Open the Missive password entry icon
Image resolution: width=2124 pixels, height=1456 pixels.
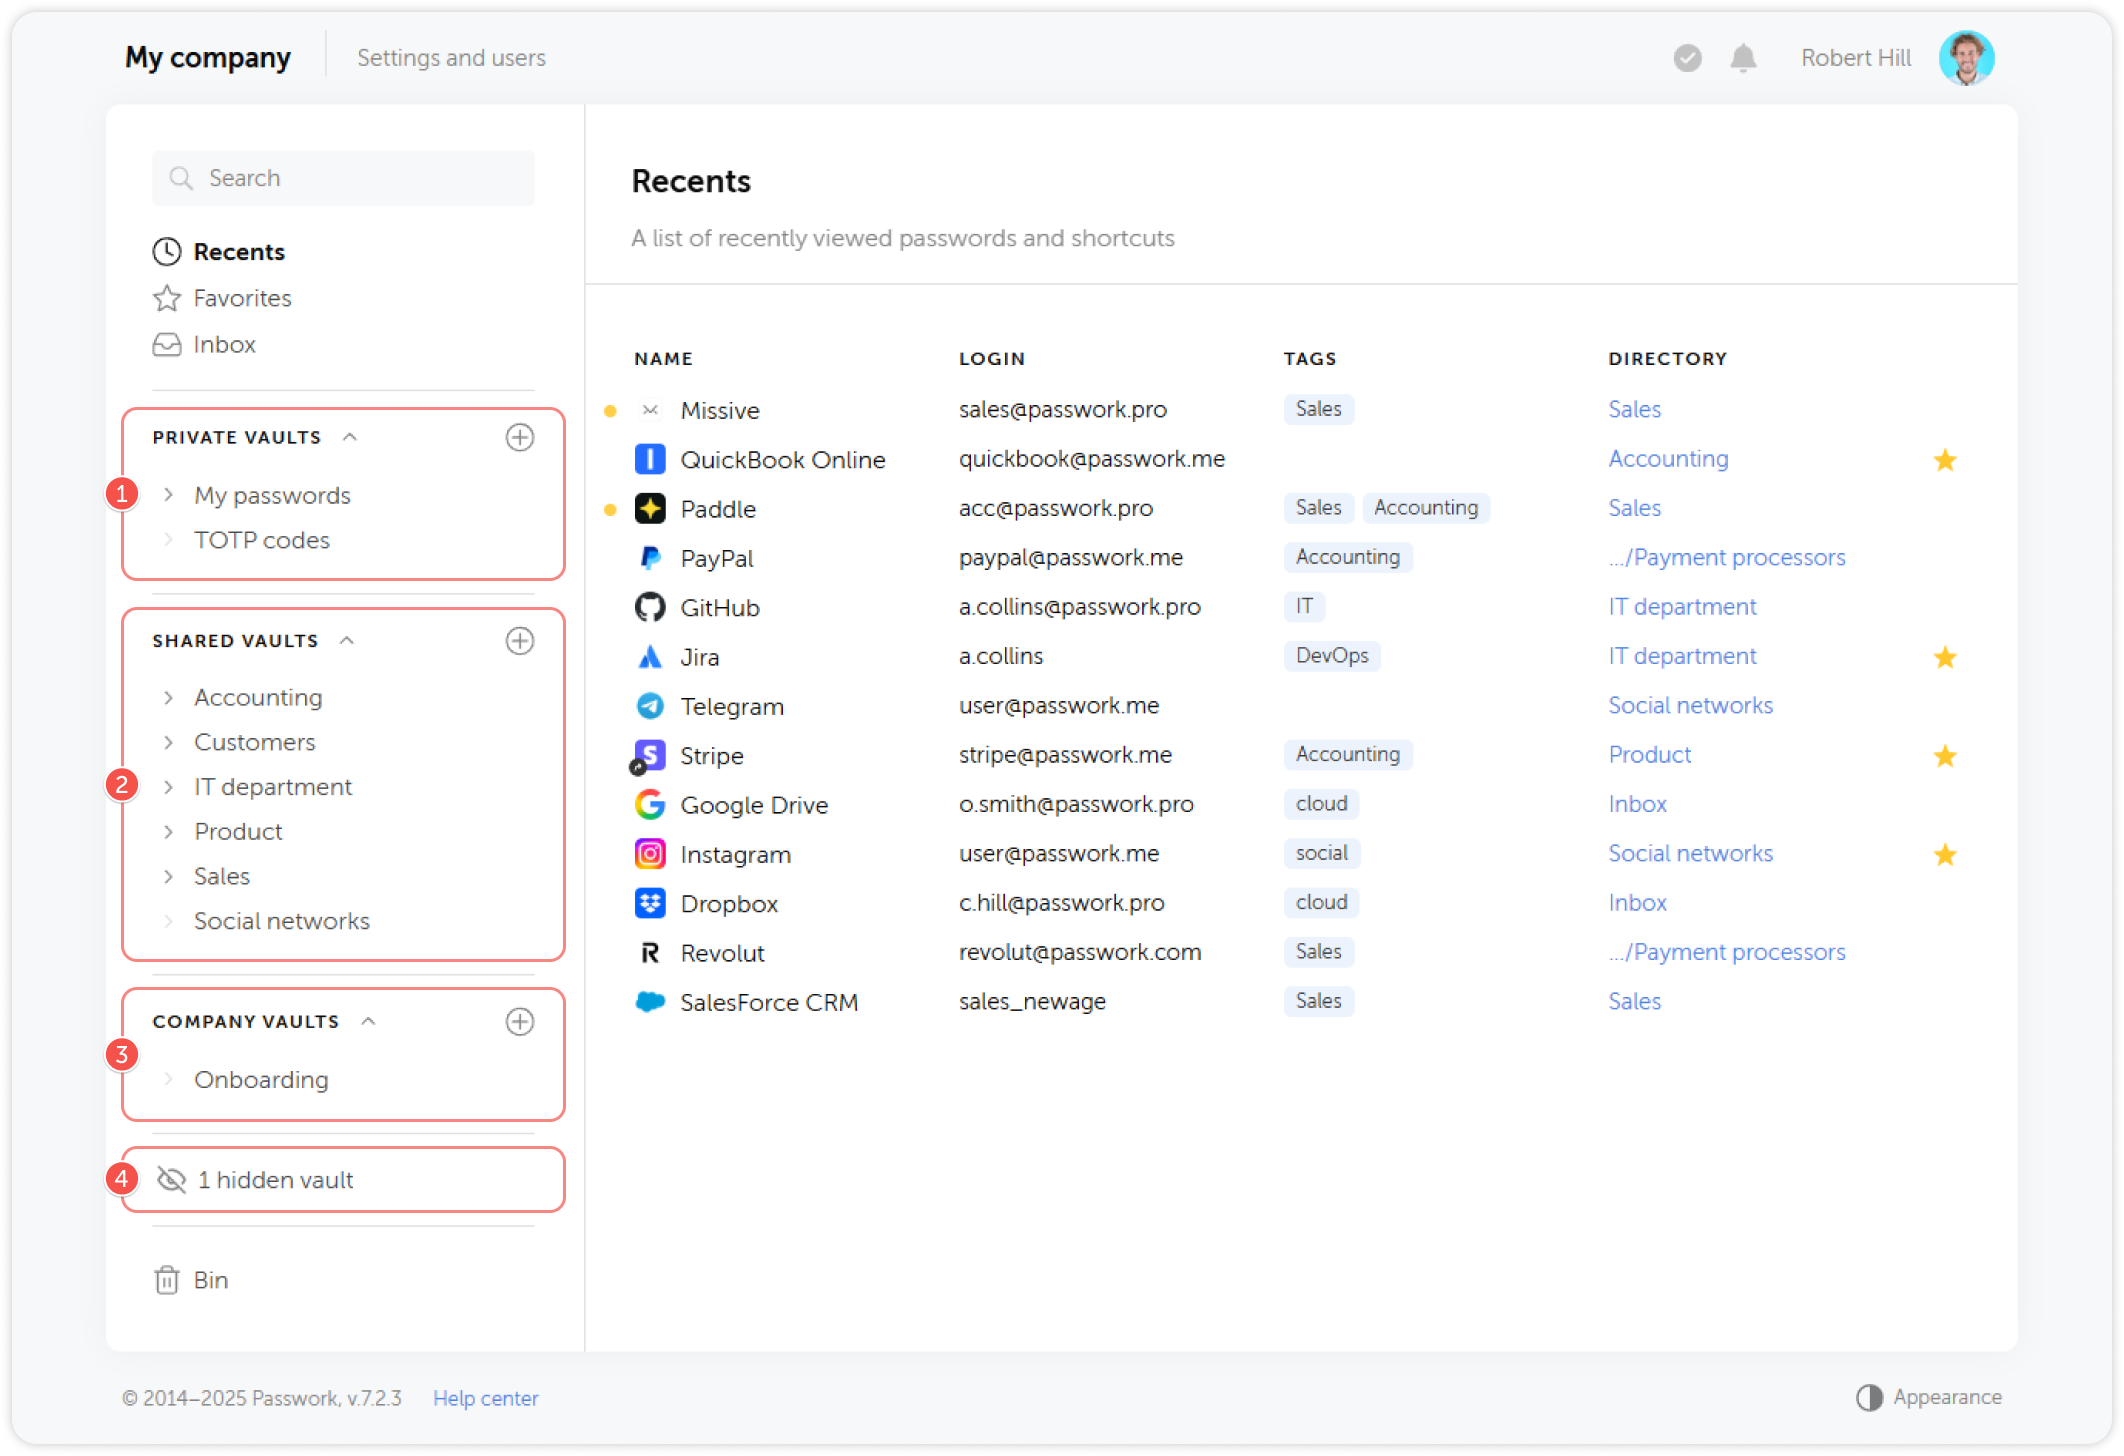(x=649, y=409)
